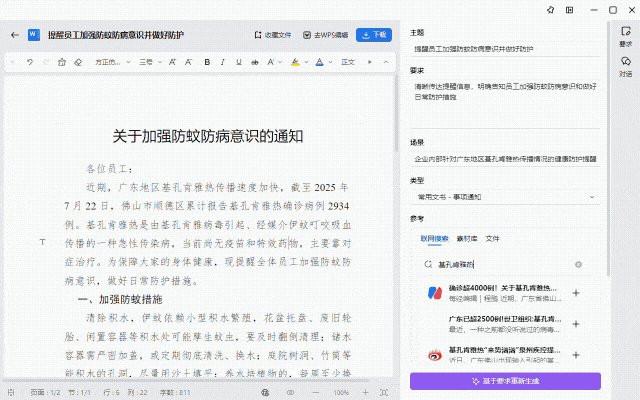
Task: Open the 对话 sidebar panel
Action: [x=625, y=67]
